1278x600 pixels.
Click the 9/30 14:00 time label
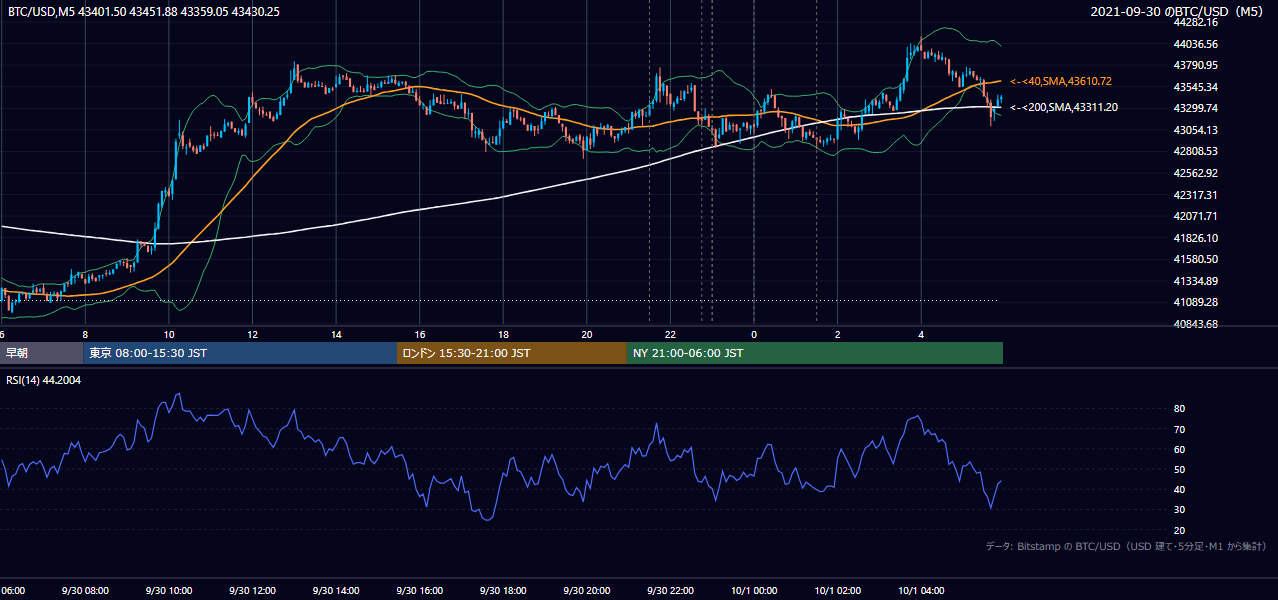(x=336, y=591)
